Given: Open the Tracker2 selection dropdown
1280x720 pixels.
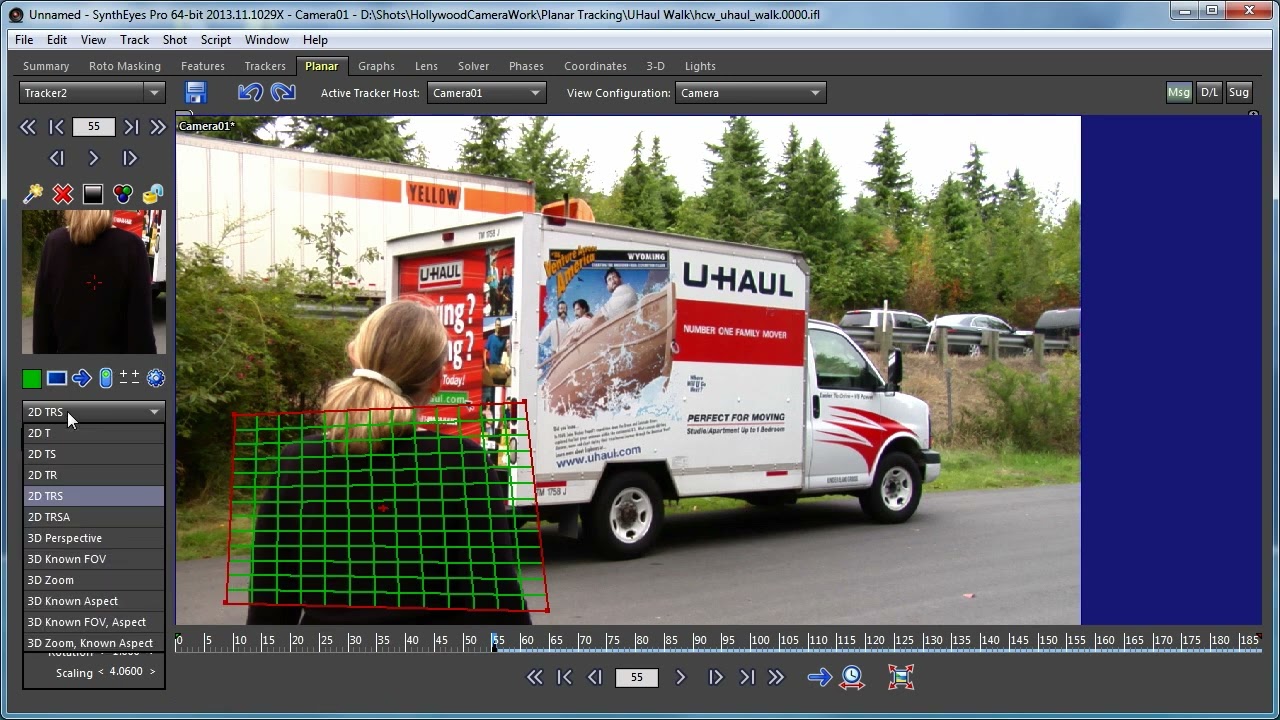Looking at the screenshot, I should click(x=92, y=93).
